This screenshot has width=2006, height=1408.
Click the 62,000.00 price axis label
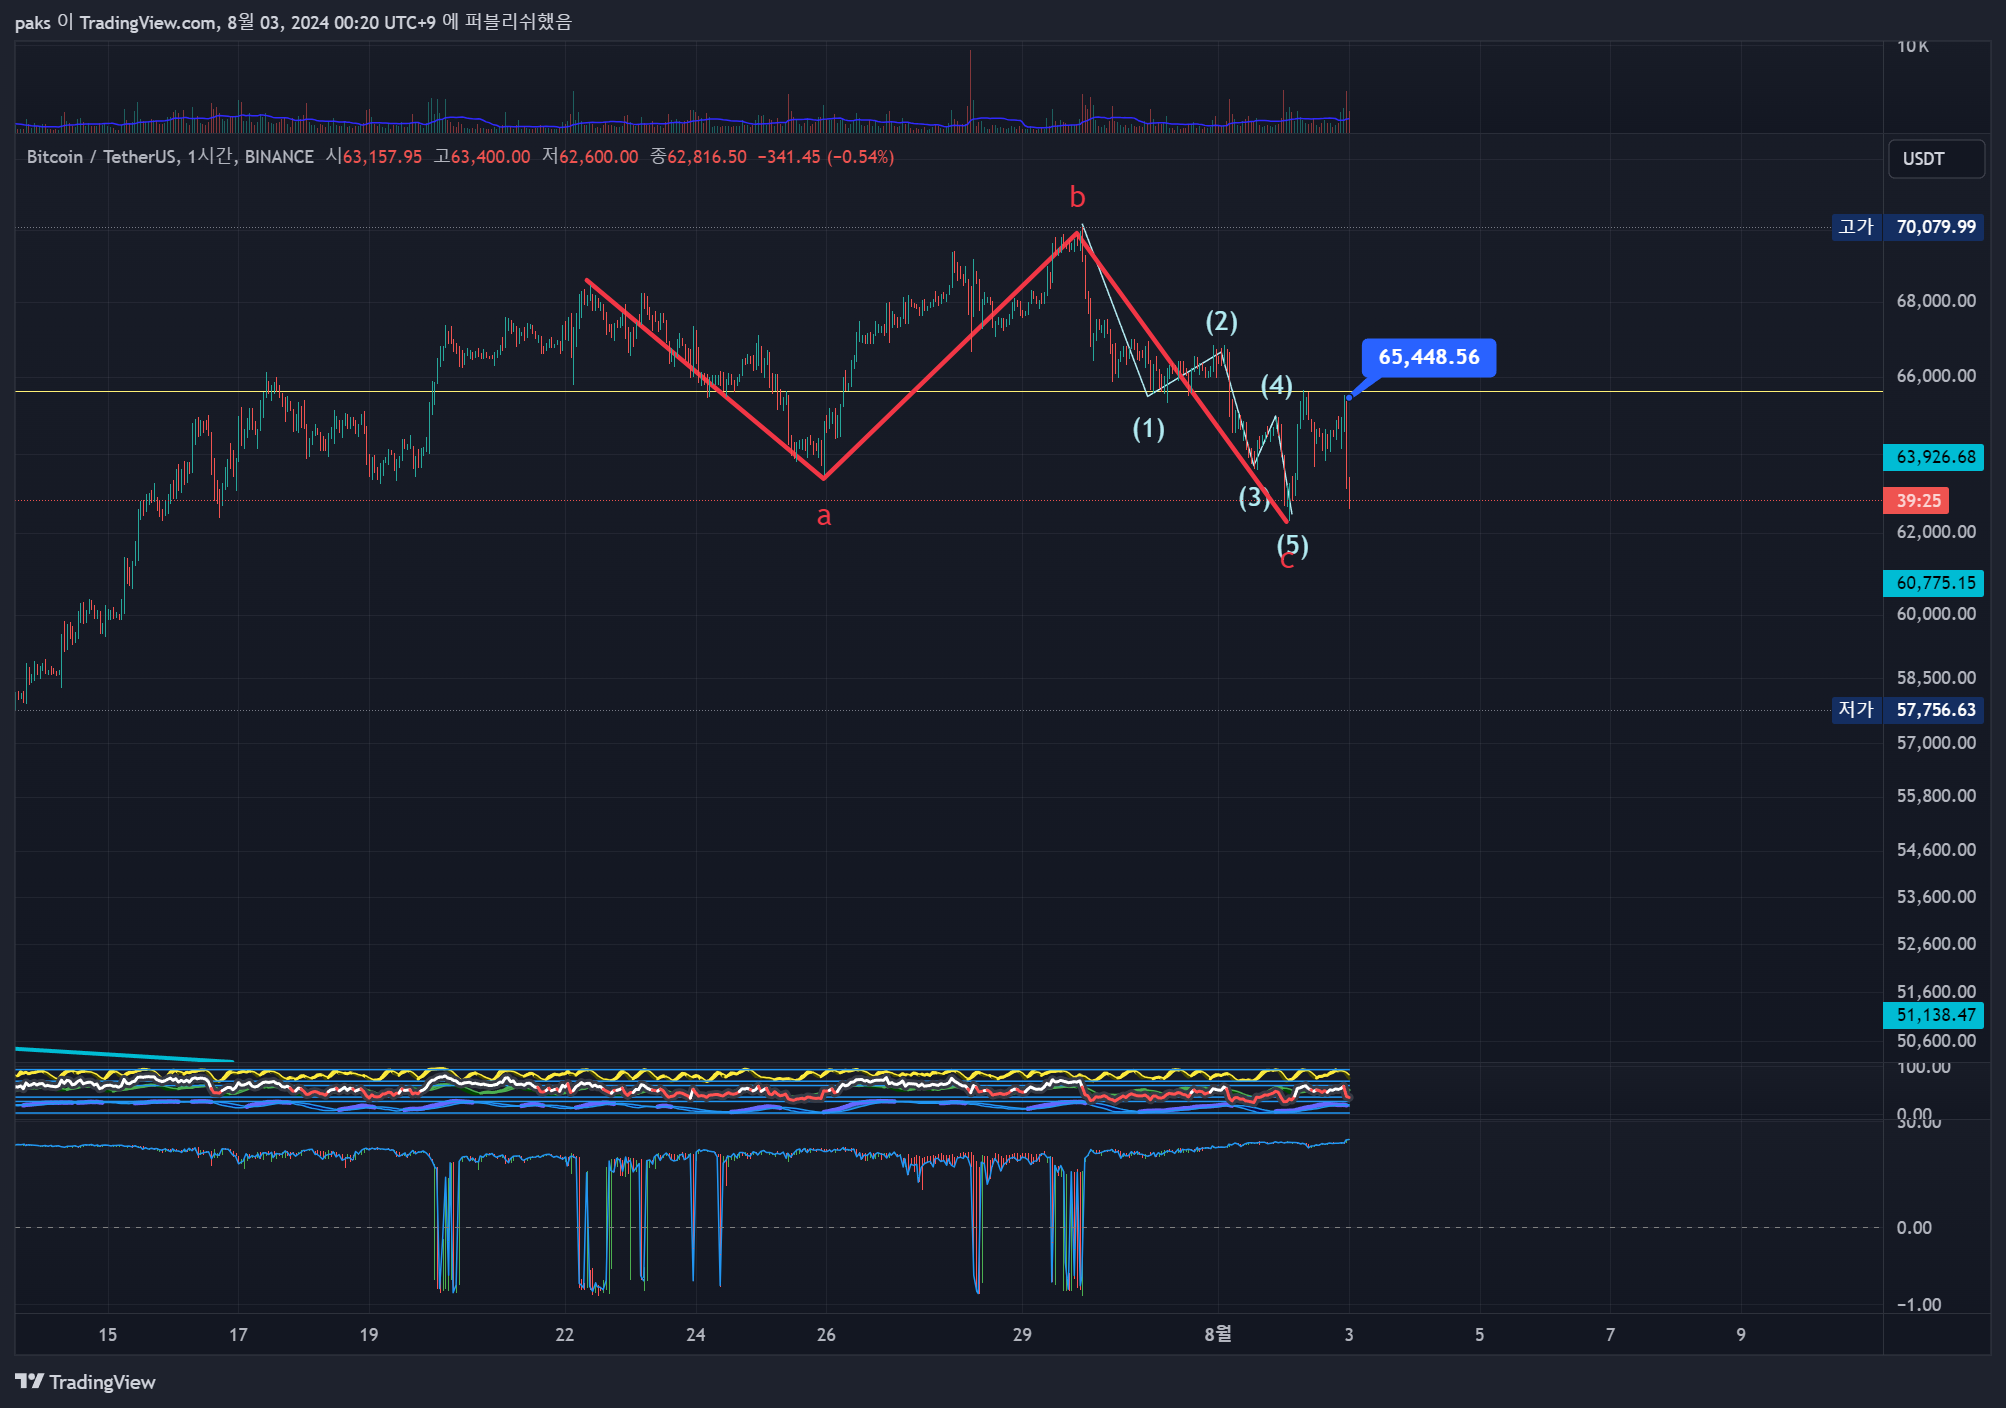pyautogui.click(x=1936, y=532)
